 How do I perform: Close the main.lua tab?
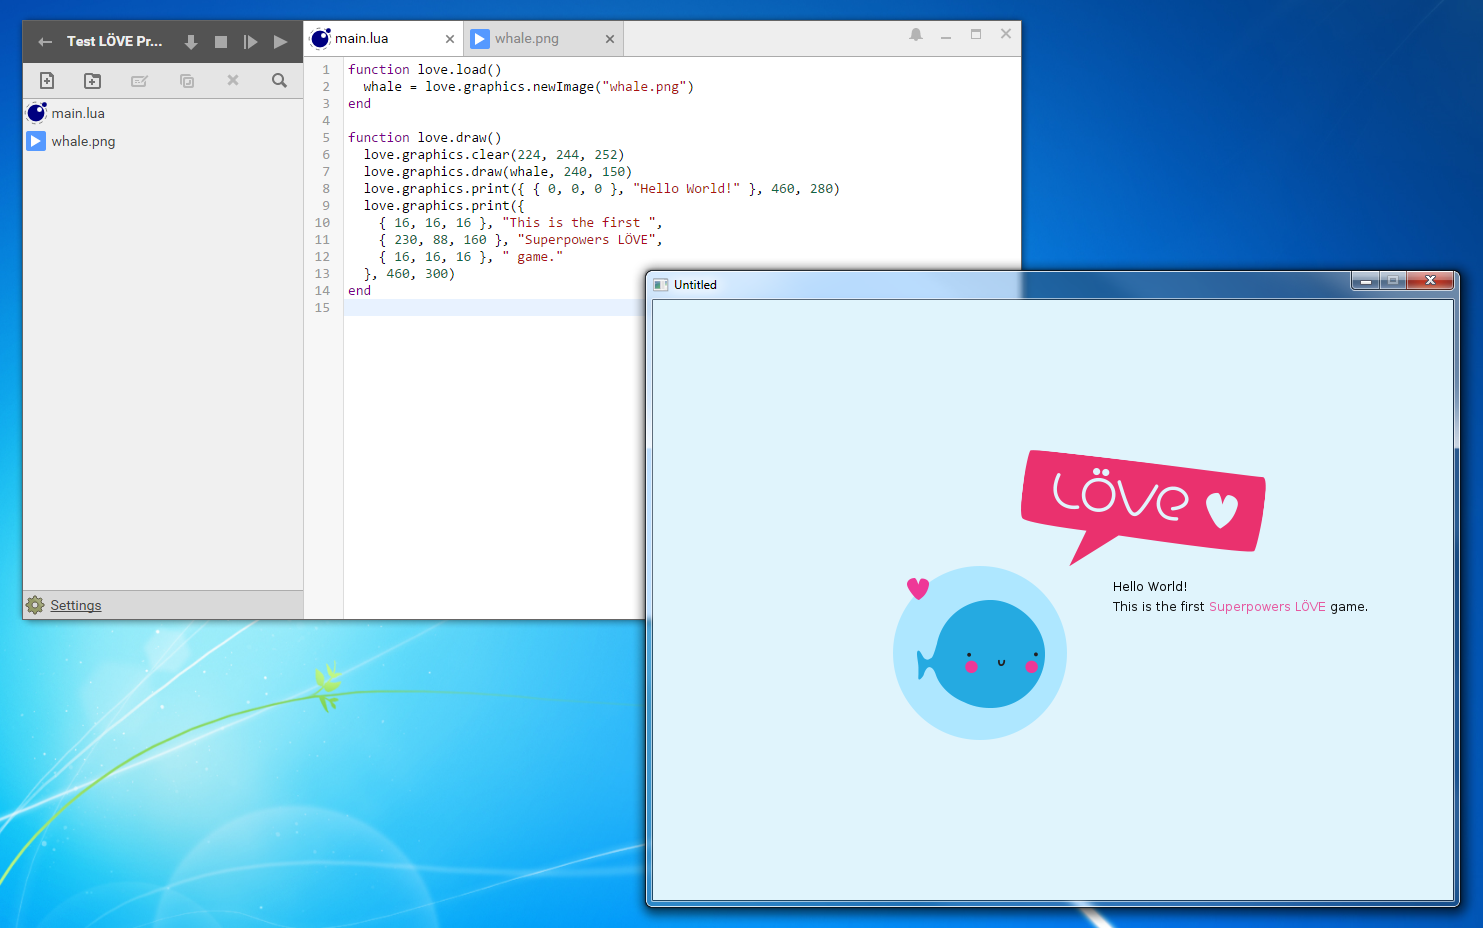pos(450,39)
